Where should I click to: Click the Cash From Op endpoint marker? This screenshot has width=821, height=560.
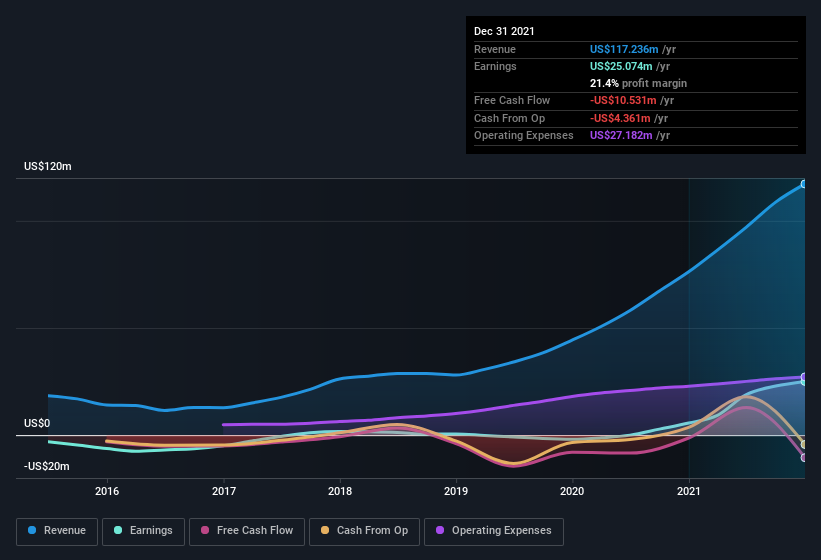point(804,445)
